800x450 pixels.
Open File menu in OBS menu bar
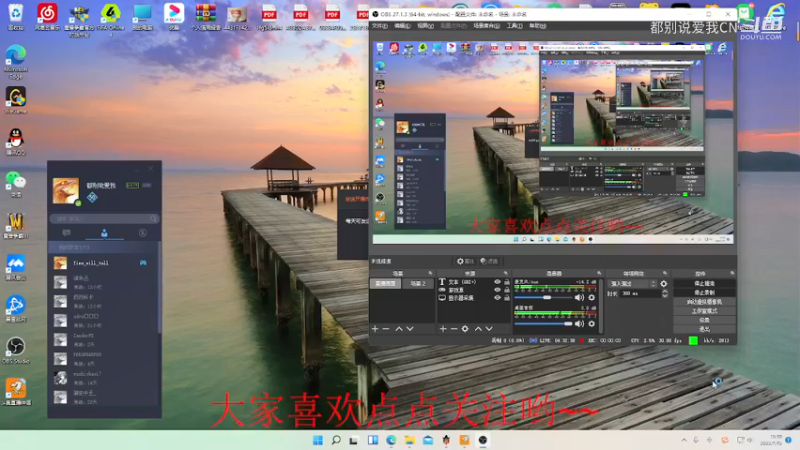click(380, 26)
